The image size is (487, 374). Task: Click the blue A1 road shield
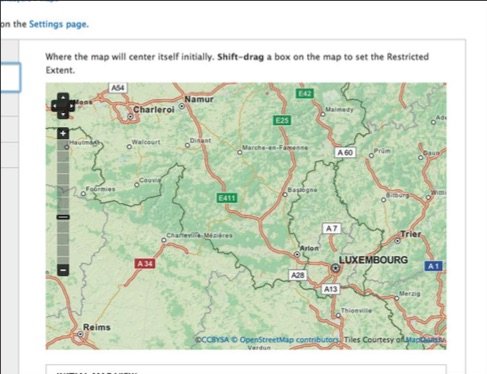coord(433,266)
